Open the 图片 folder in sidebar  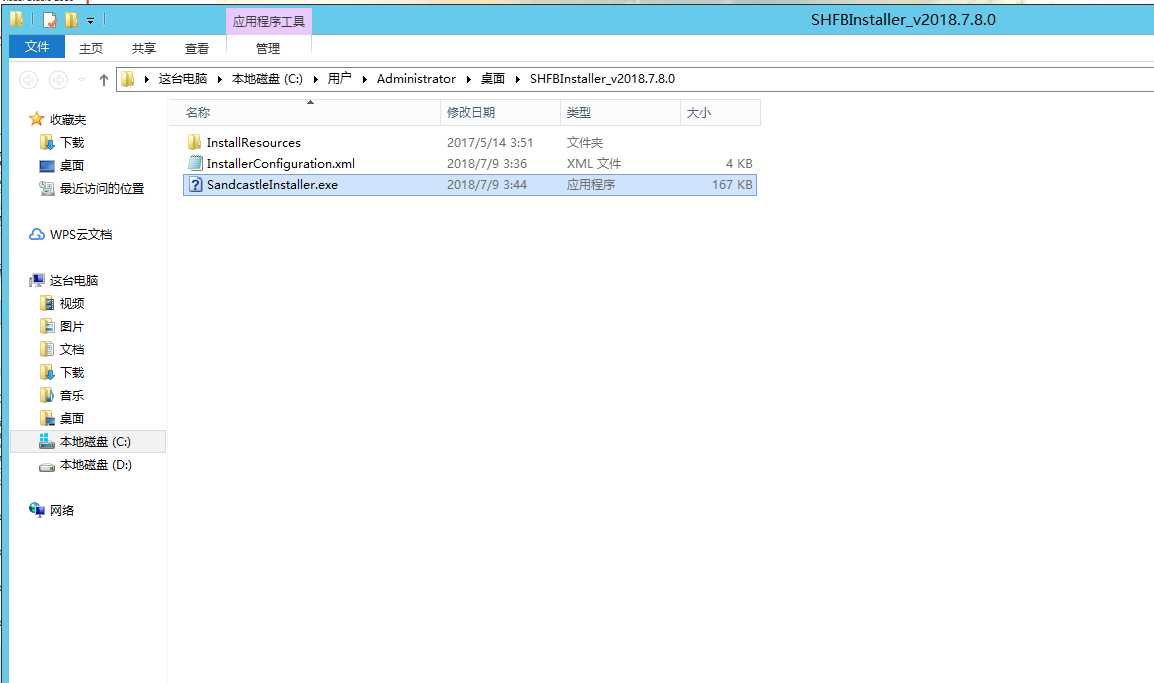coord(71,326)
